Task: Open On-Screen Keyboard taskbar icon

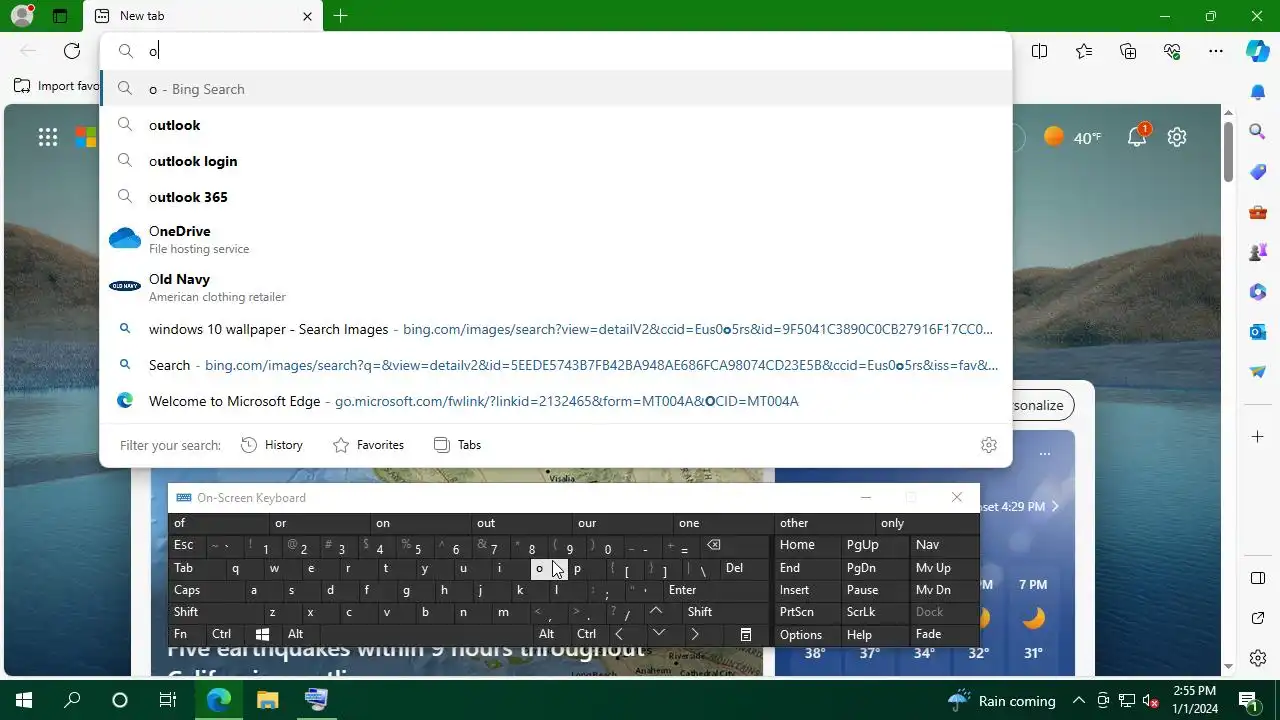Action: point(316,700)
